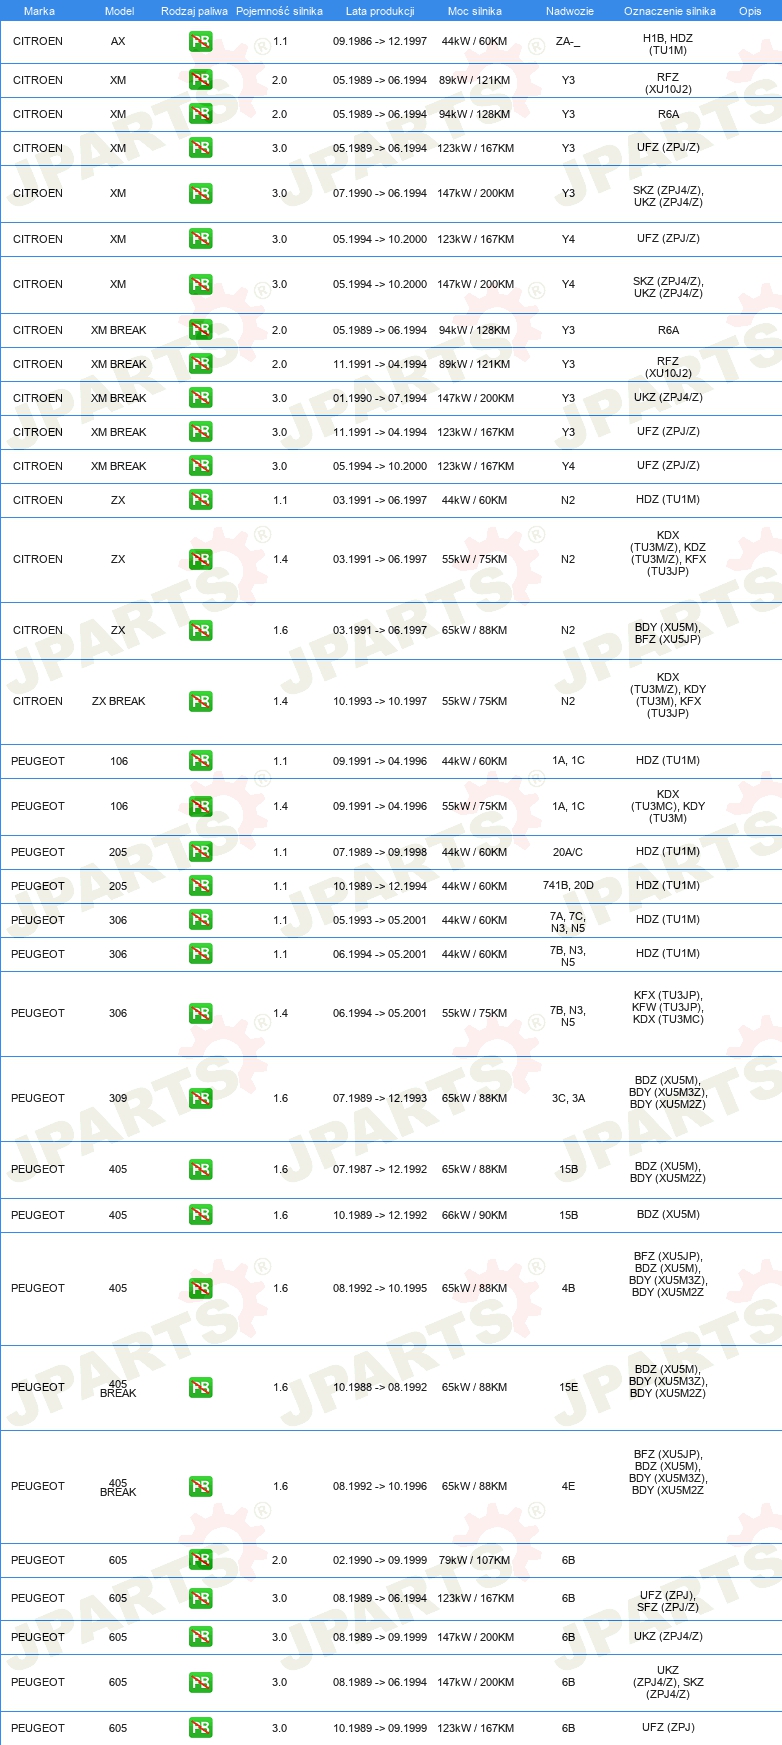Select the model cell 'AX'
Image resolution: width=782 pixels, height=1745 pixels.
point(118,42)
